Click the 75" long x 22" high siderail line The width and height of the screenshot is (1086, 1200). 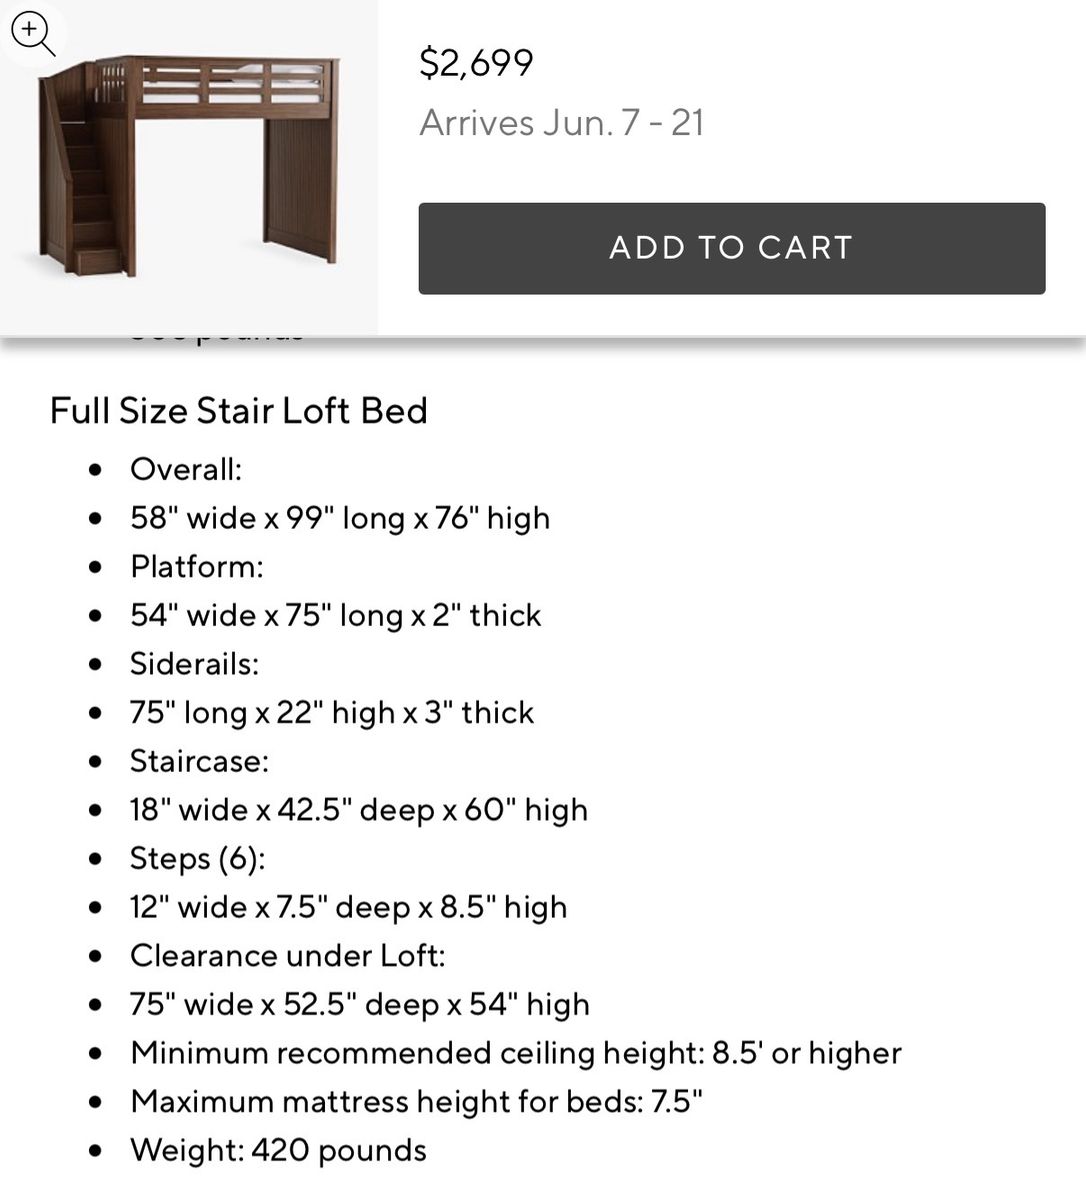tap(332, 712)
